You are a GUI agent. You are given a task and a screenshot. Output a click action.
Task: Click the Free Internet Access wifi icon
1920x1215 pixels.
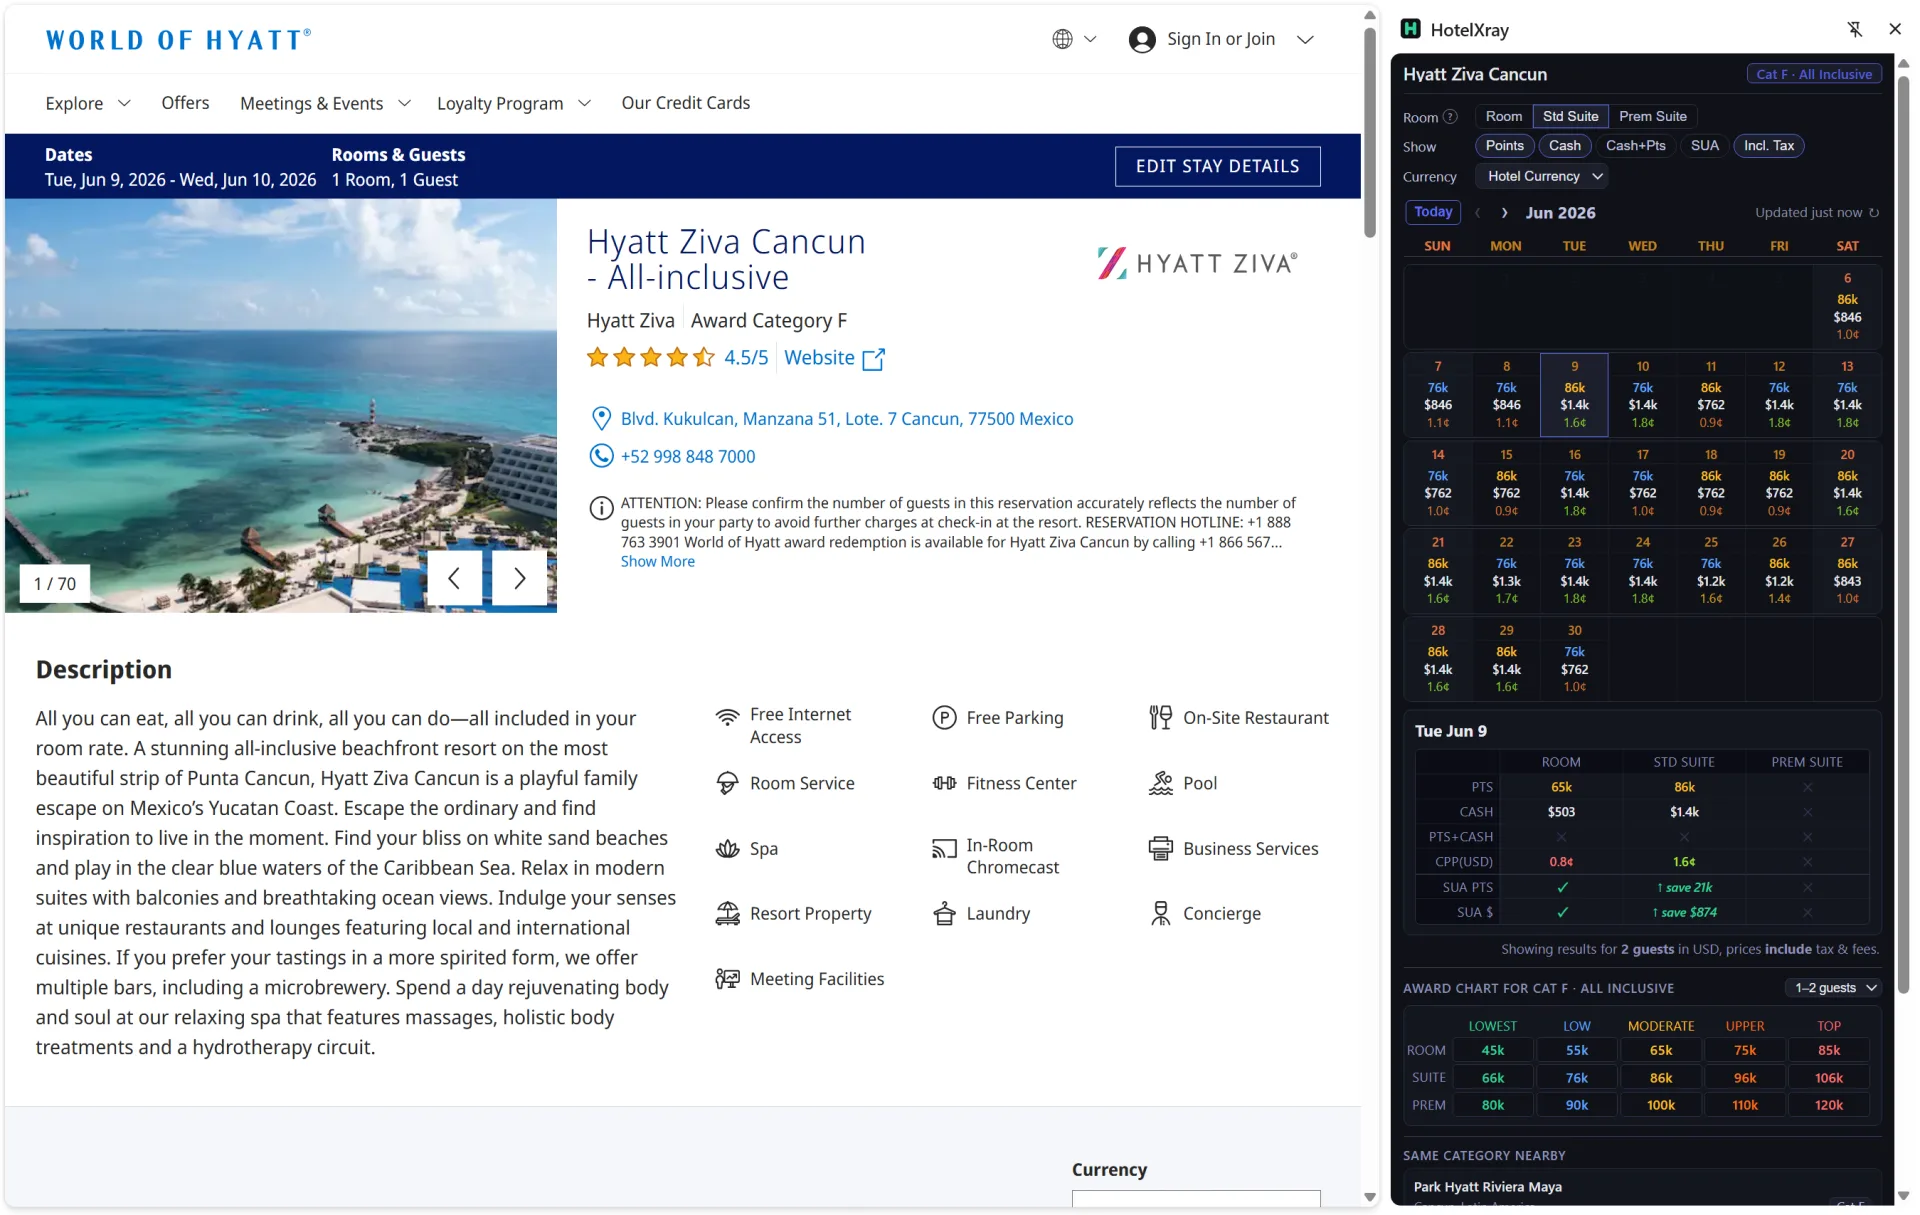point(727,717)
